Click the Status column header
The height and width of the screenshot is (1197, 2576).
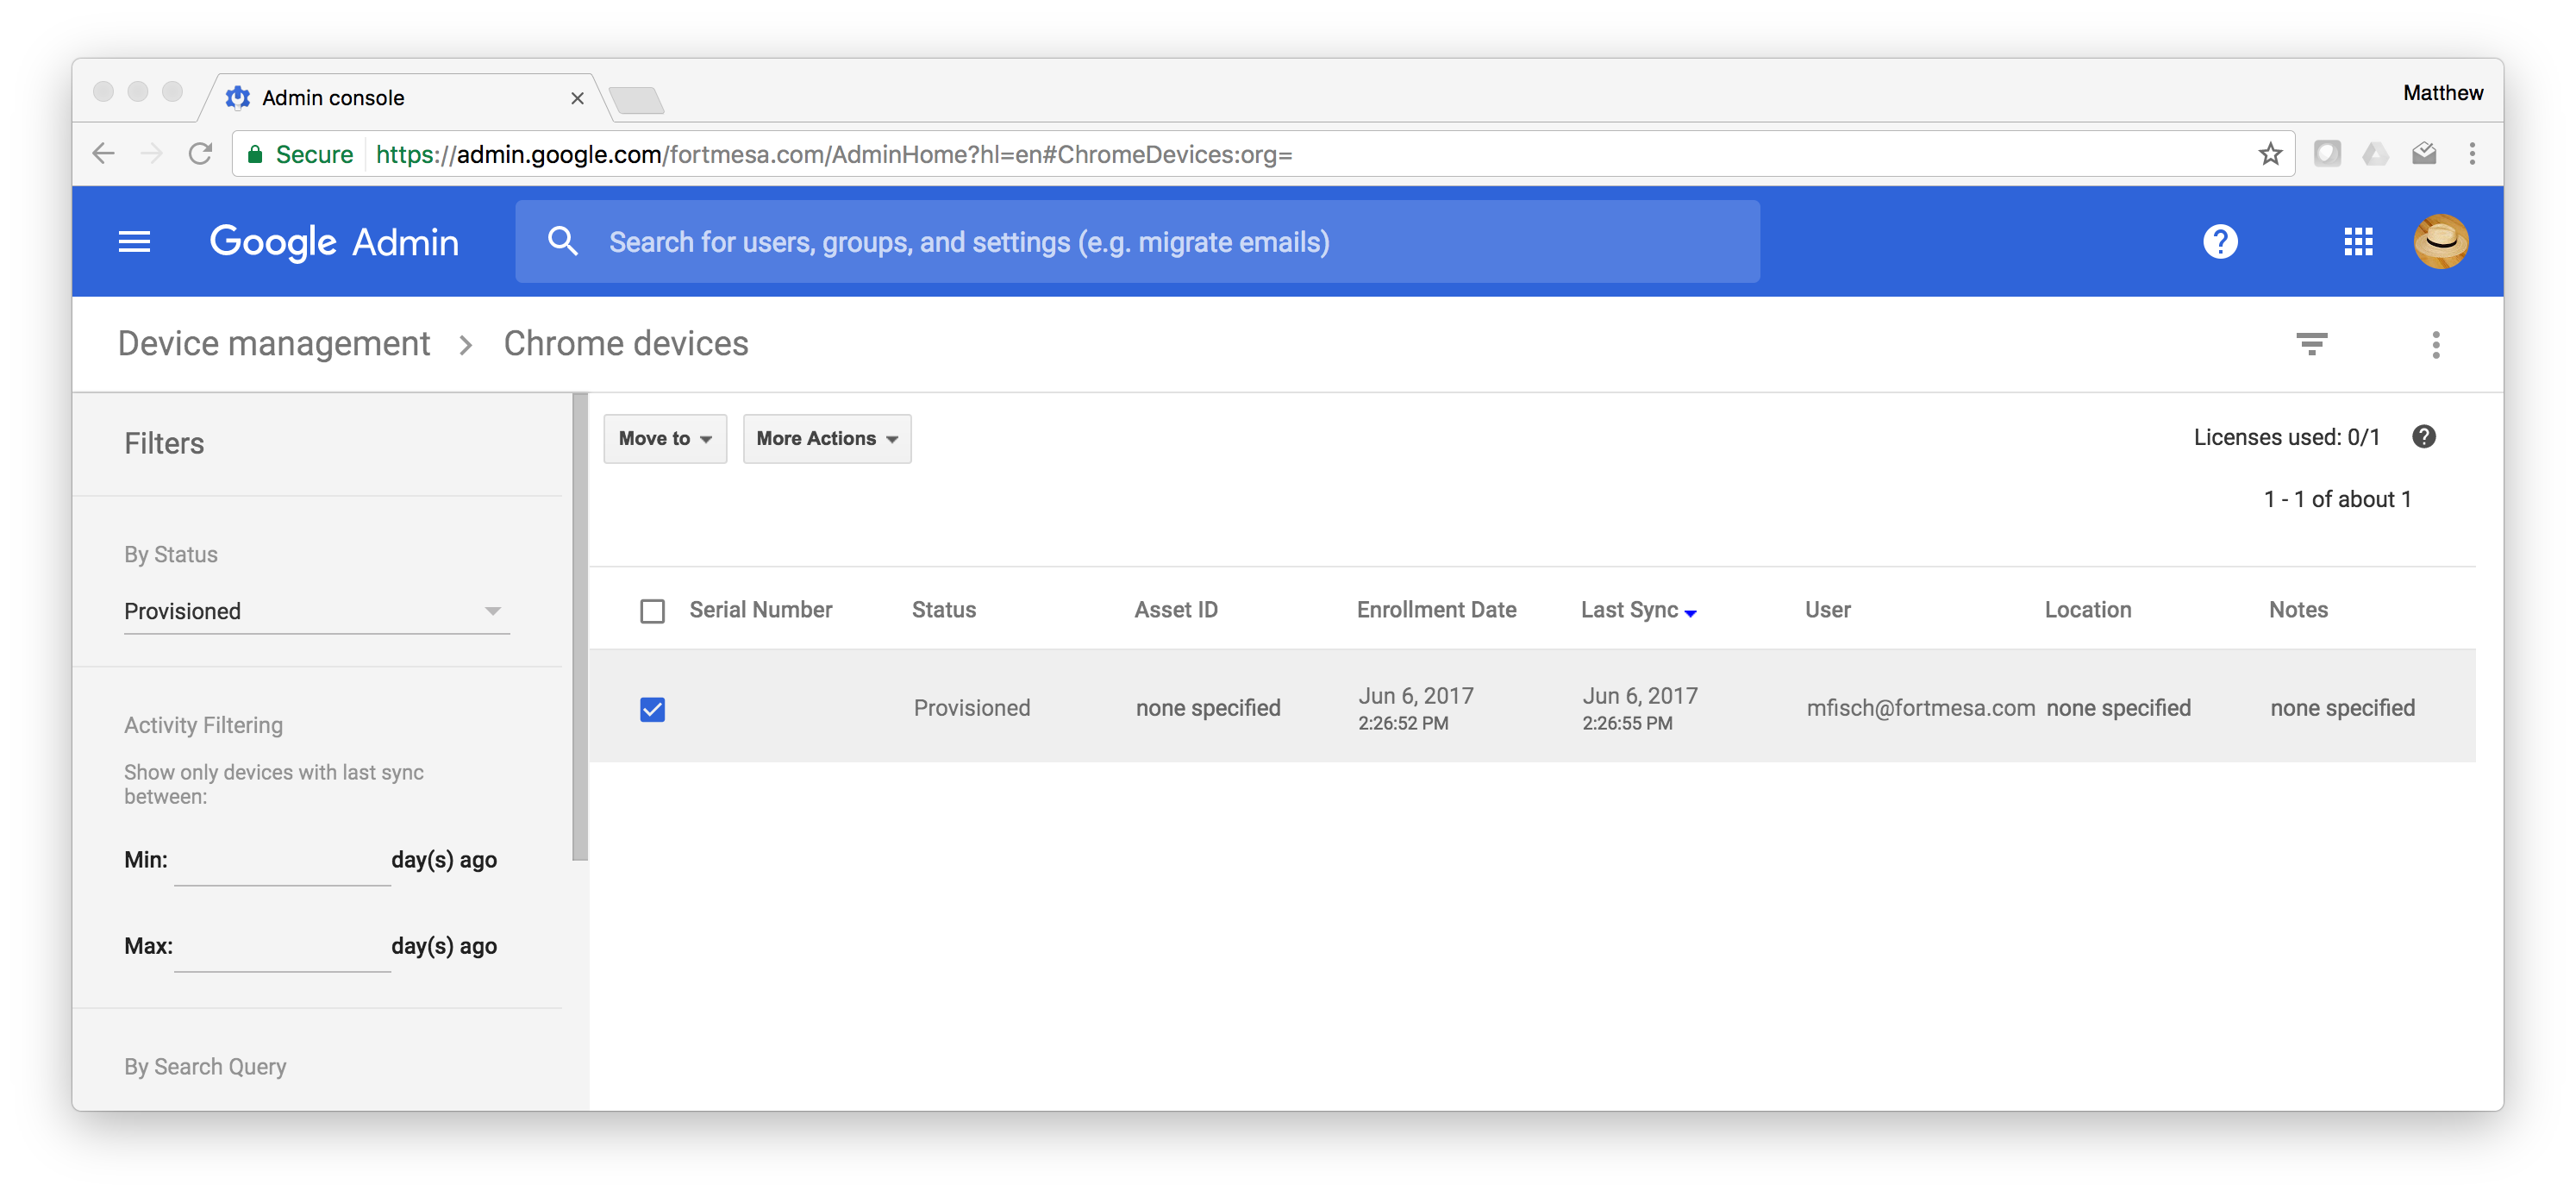tap(943, 610)
